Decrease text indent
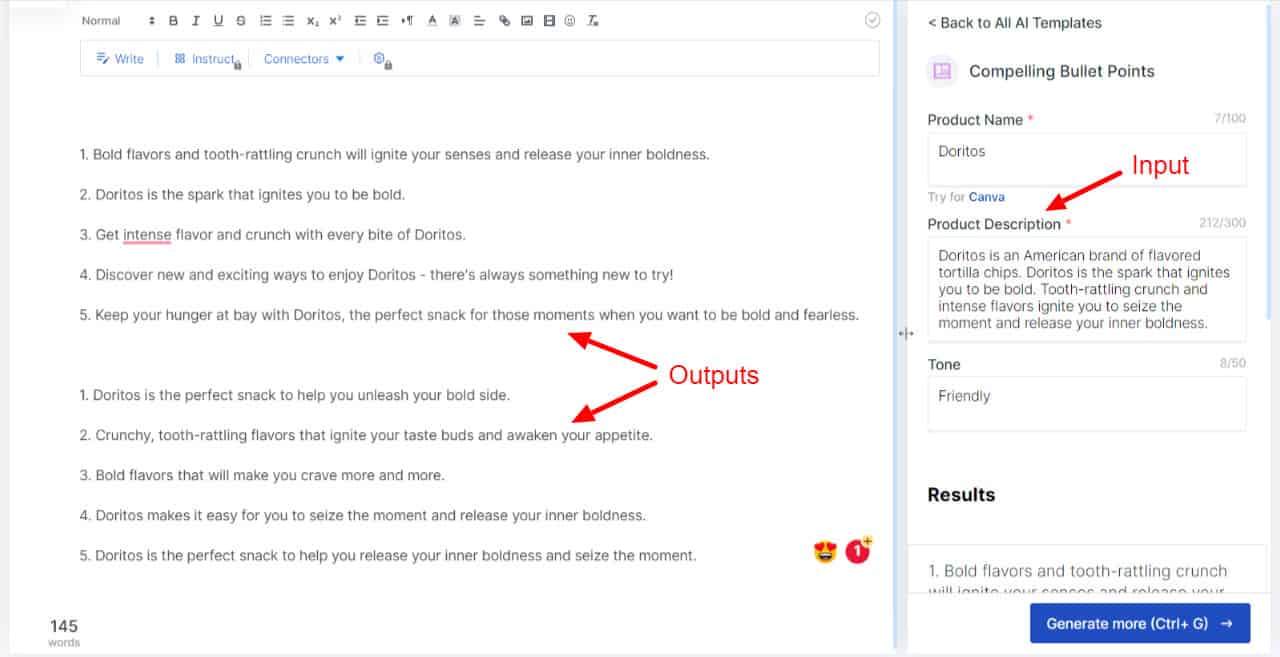Viewport: 1280px width, 657px height. point(360,21)
